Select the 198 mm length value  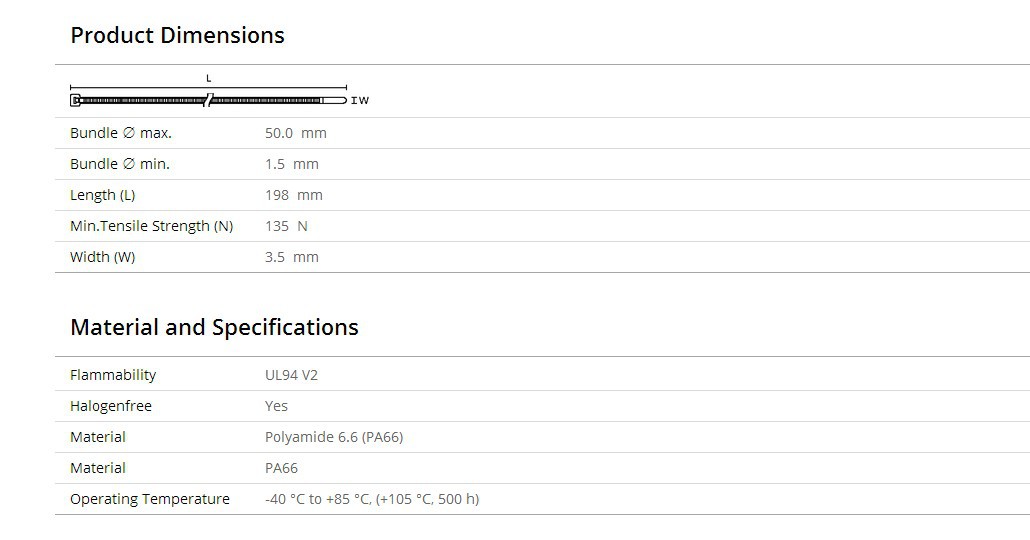(293, 195)
